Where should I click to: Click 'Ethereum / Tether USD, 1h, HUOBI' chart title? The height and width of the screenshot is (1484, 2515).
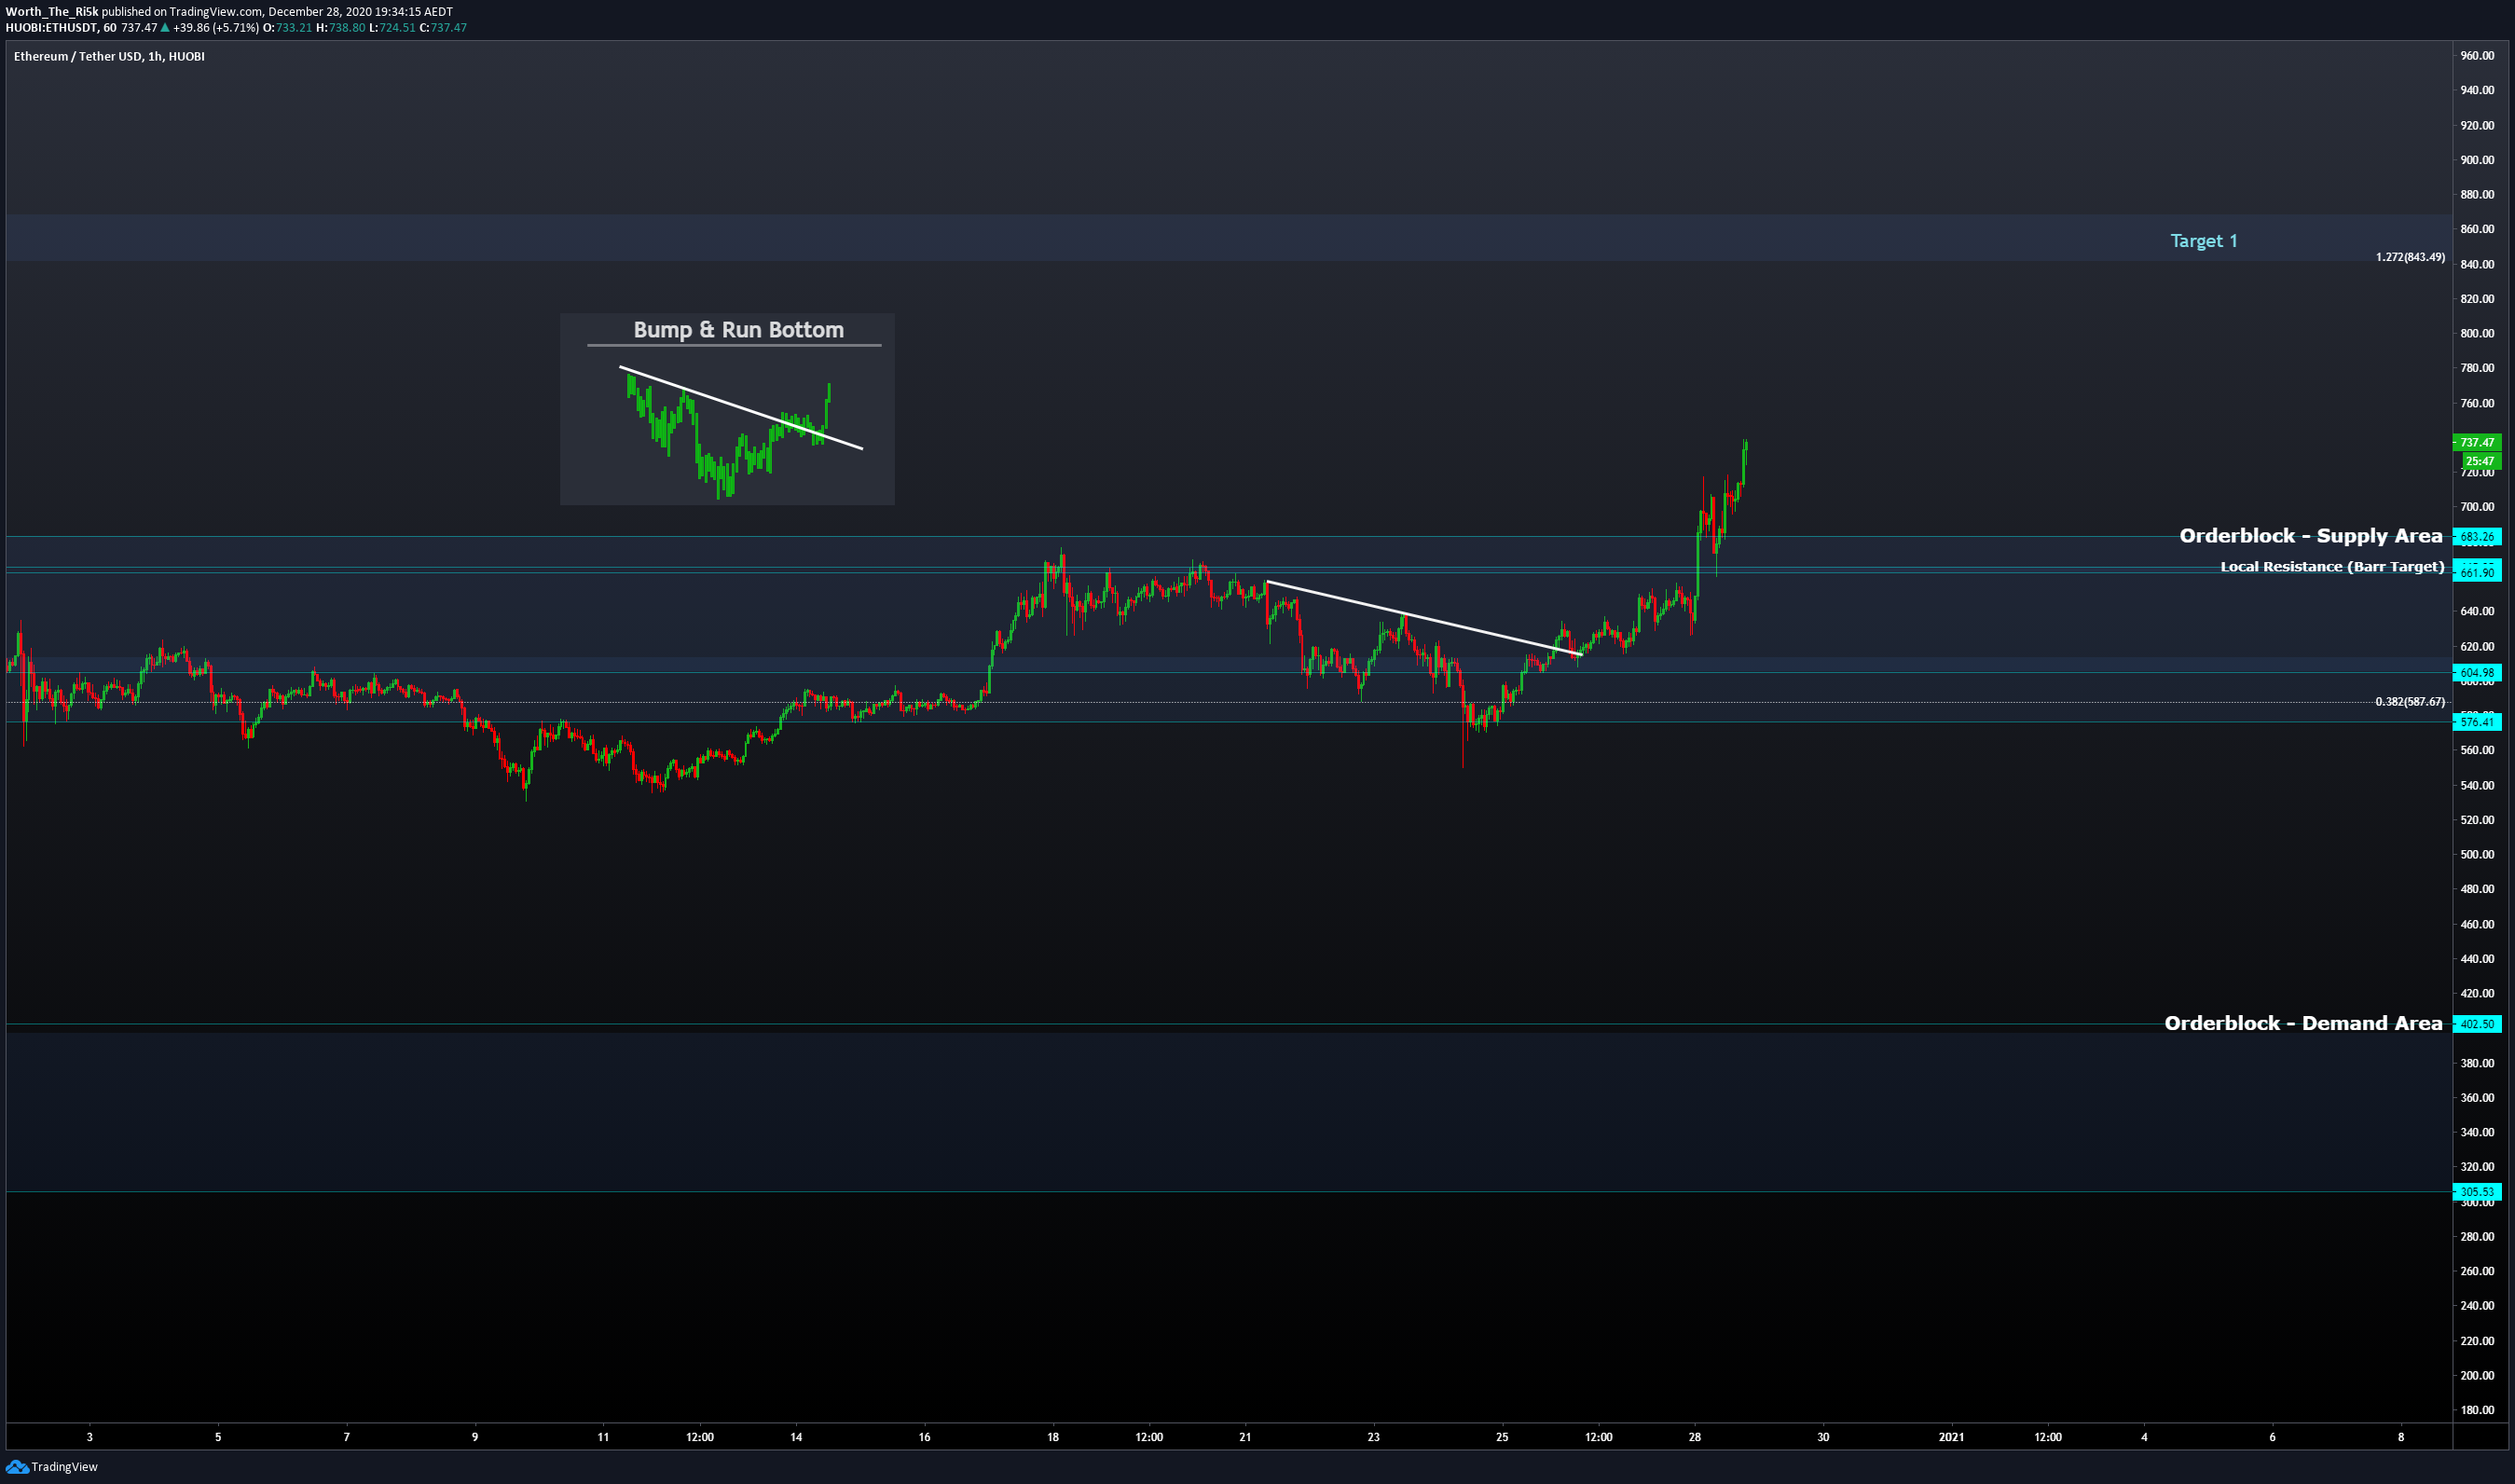[109, 57]
